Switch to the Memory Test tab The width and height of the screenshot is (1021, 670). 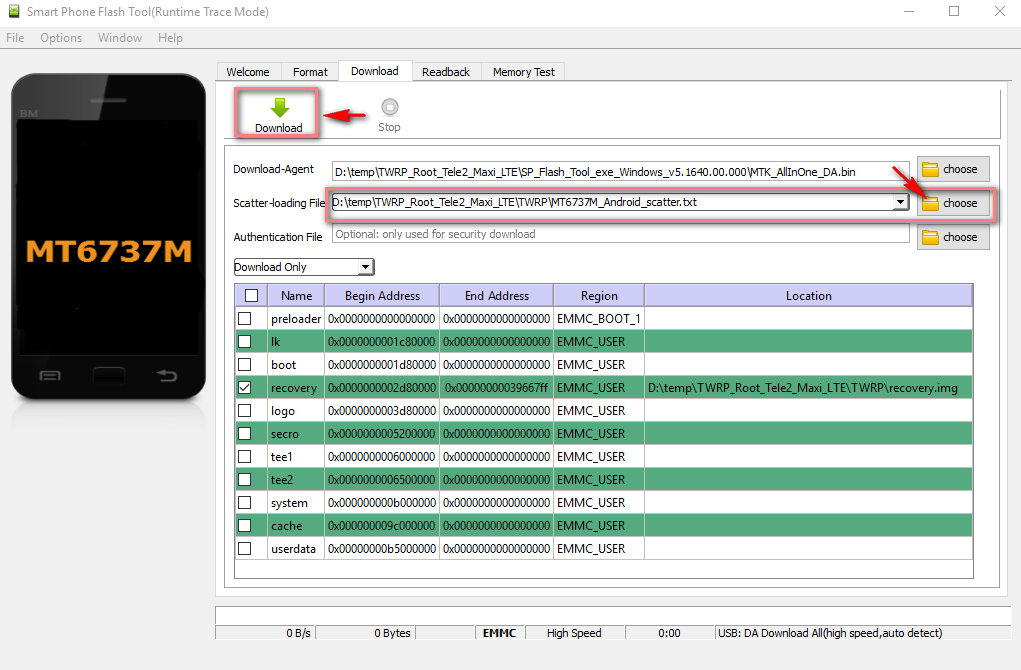pyautogui.click(x=524, y=72)
